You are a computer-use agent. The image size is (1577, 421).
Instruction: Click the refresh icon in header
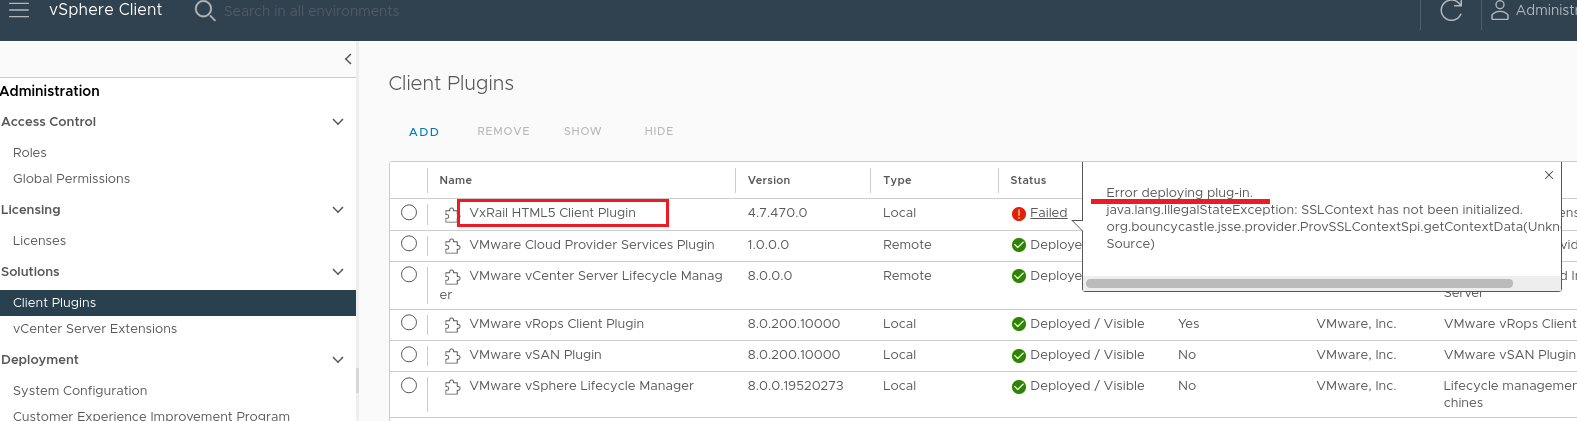pos(1451,11)
